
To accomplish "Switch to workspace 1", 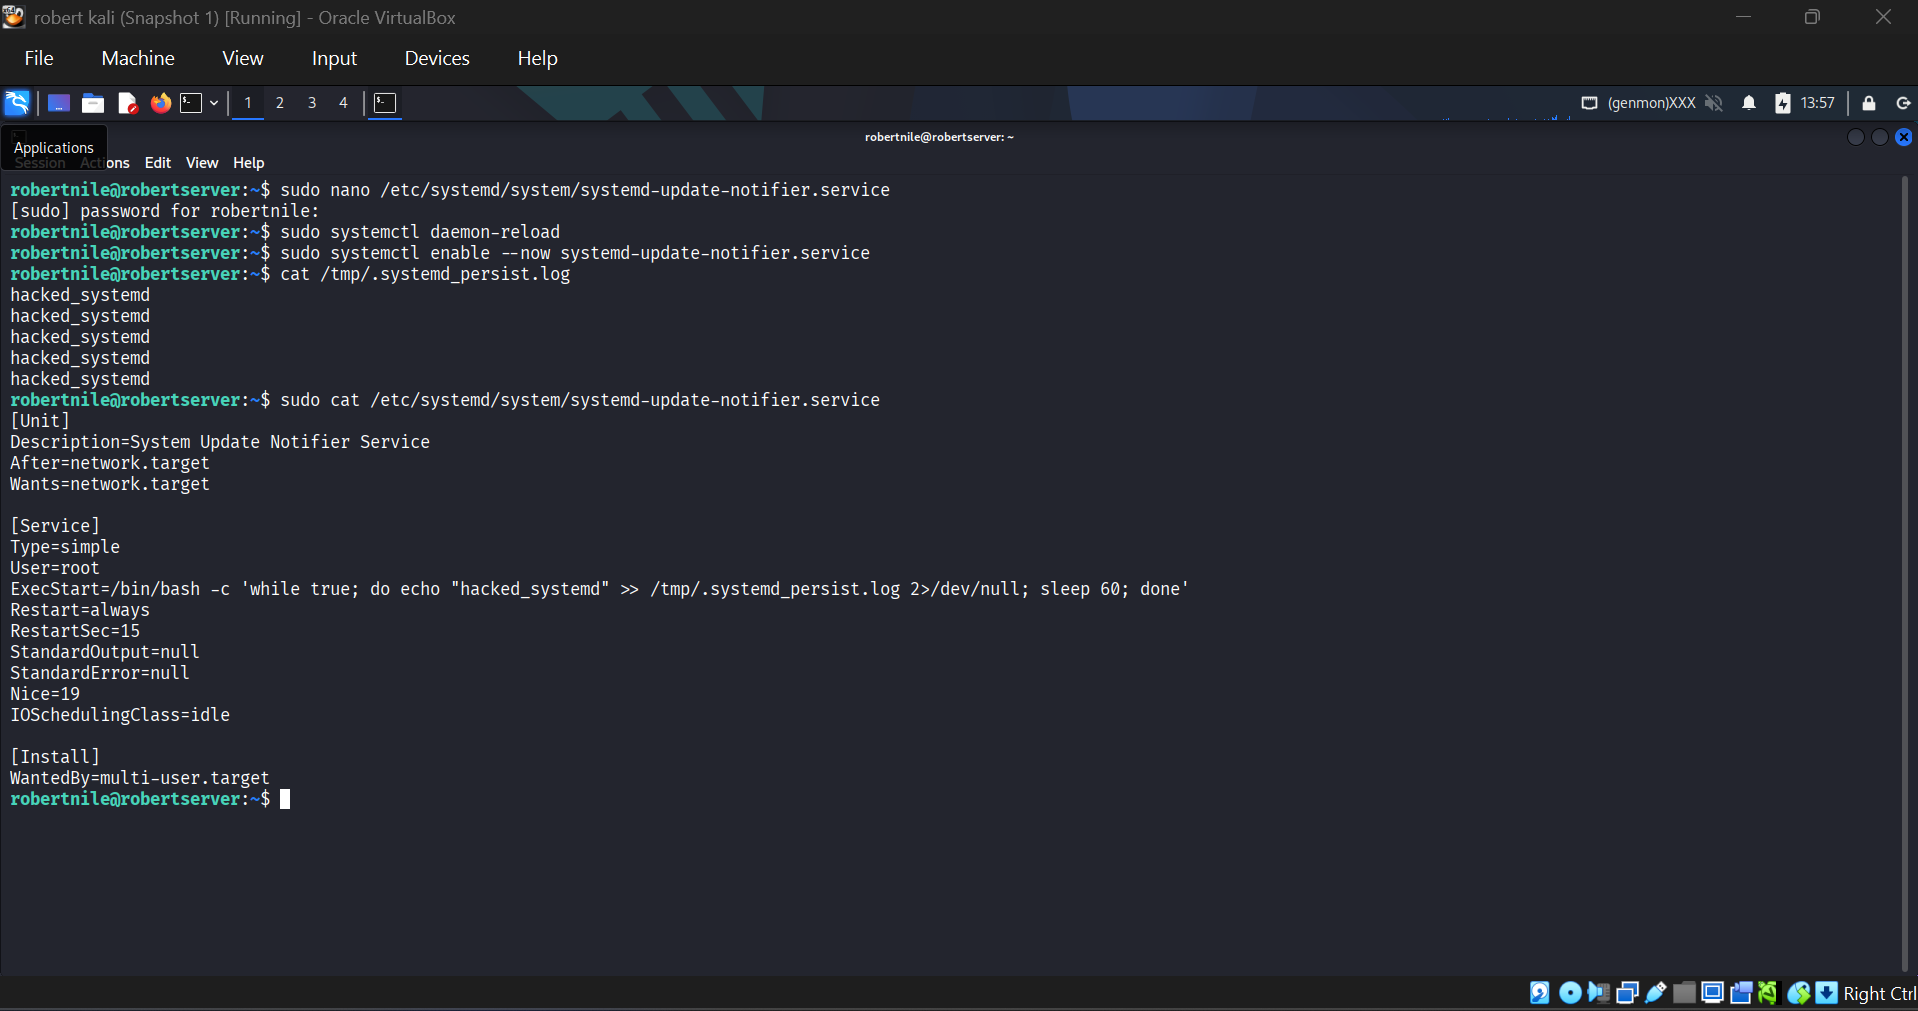I will click(x=248, y=103).
